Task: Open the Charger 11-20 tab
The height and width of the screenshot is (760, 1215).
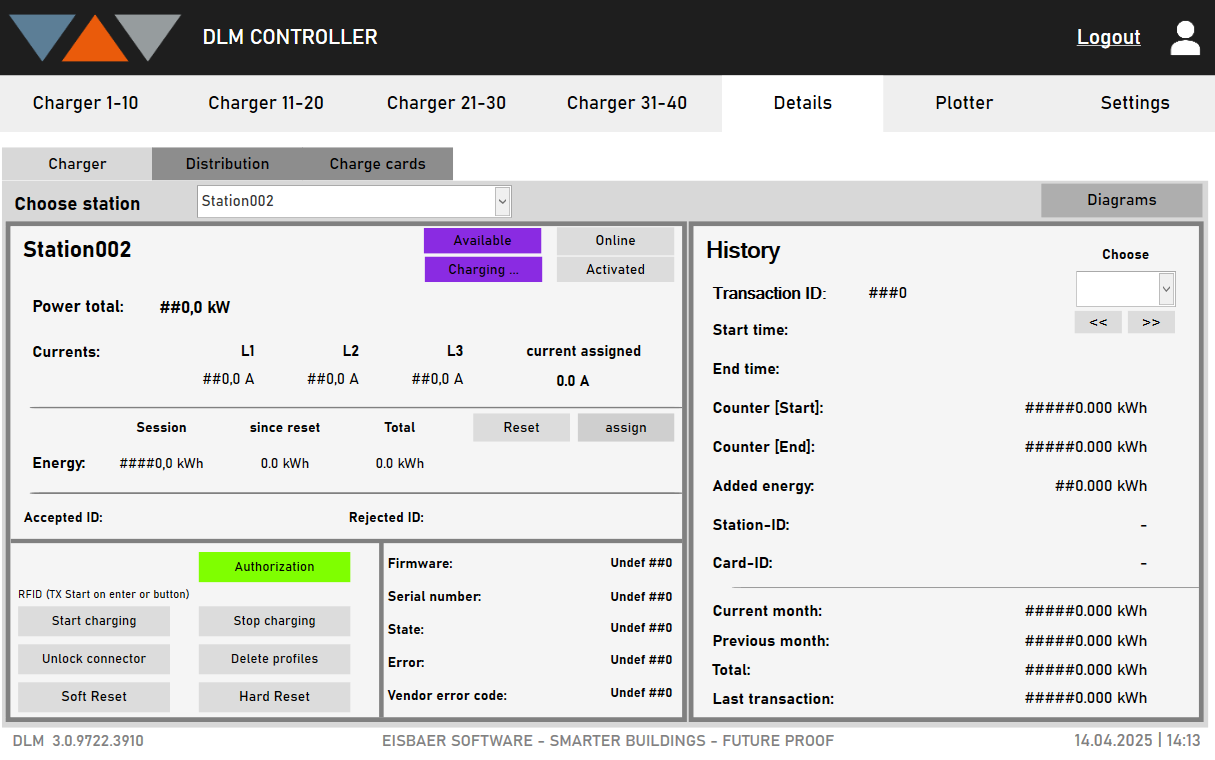Action: click(266, 103)
